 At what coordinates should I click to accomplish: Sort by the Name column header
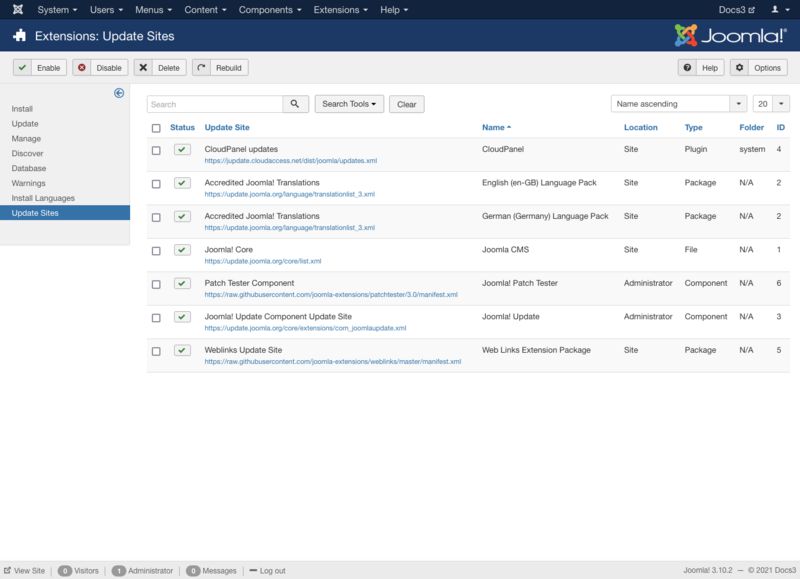tap(496, 128)
